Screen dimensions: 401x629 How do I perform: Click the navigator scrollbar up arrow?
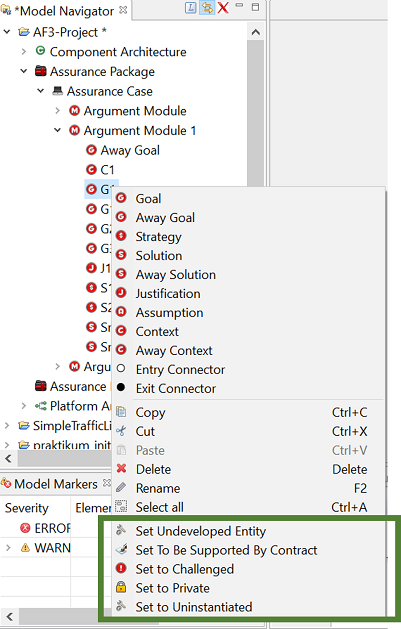tap(255, 32)
